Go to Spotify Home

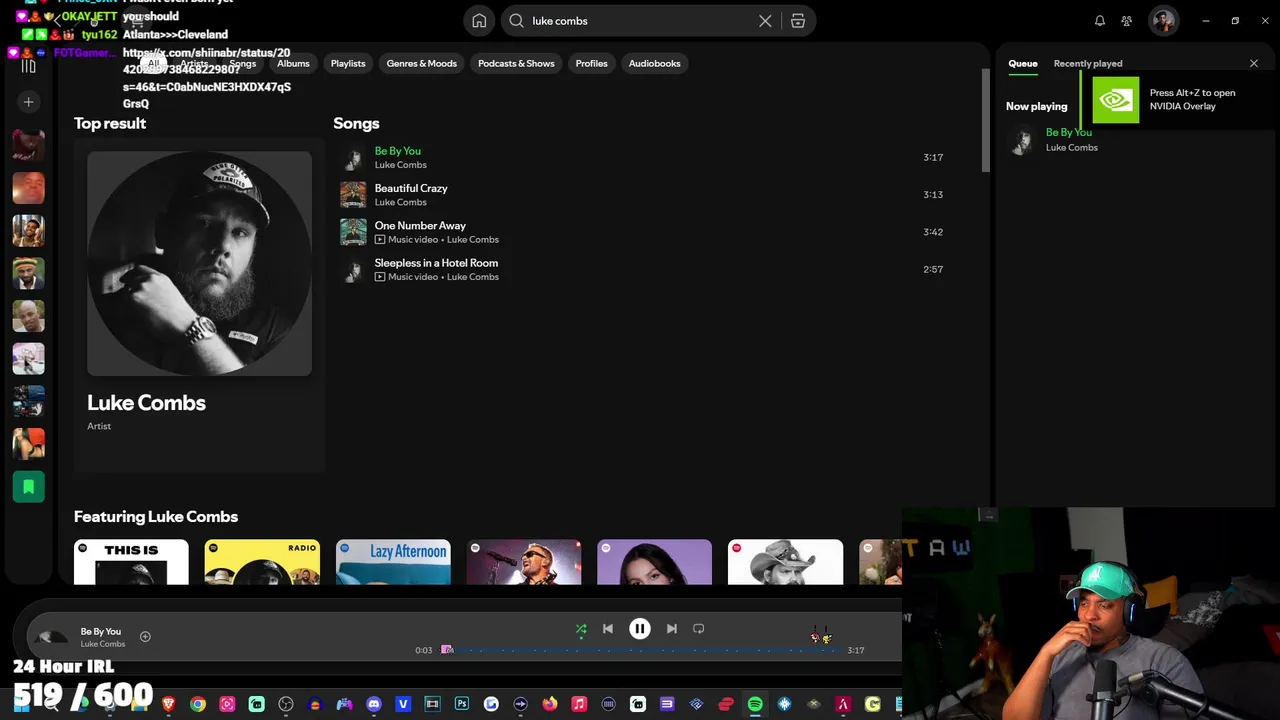tap(479, 21)
